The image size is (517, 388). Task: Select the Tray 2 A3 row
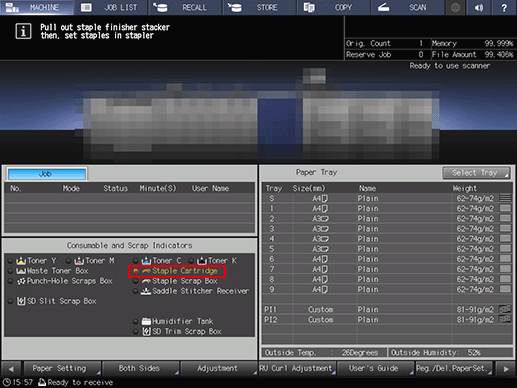click(x=387, y=219)
